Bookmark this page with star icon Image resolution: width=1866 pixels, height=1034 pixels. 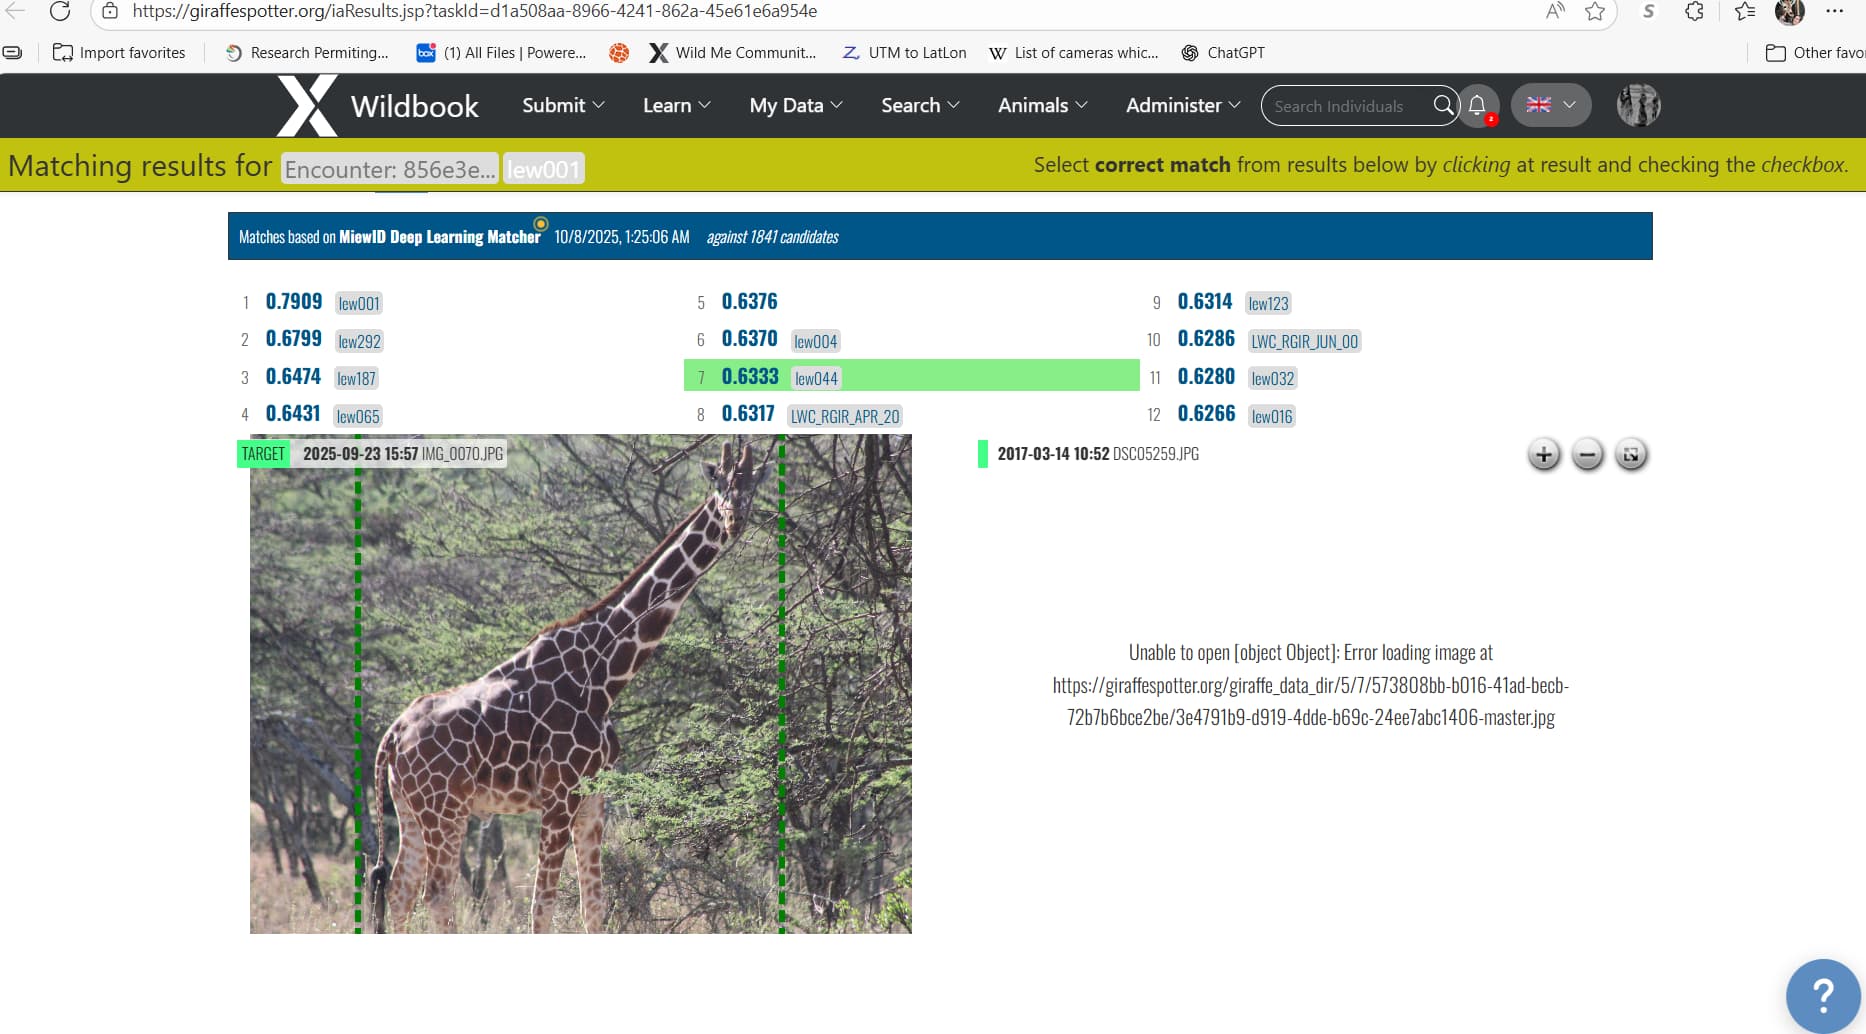pos(1595,11)
